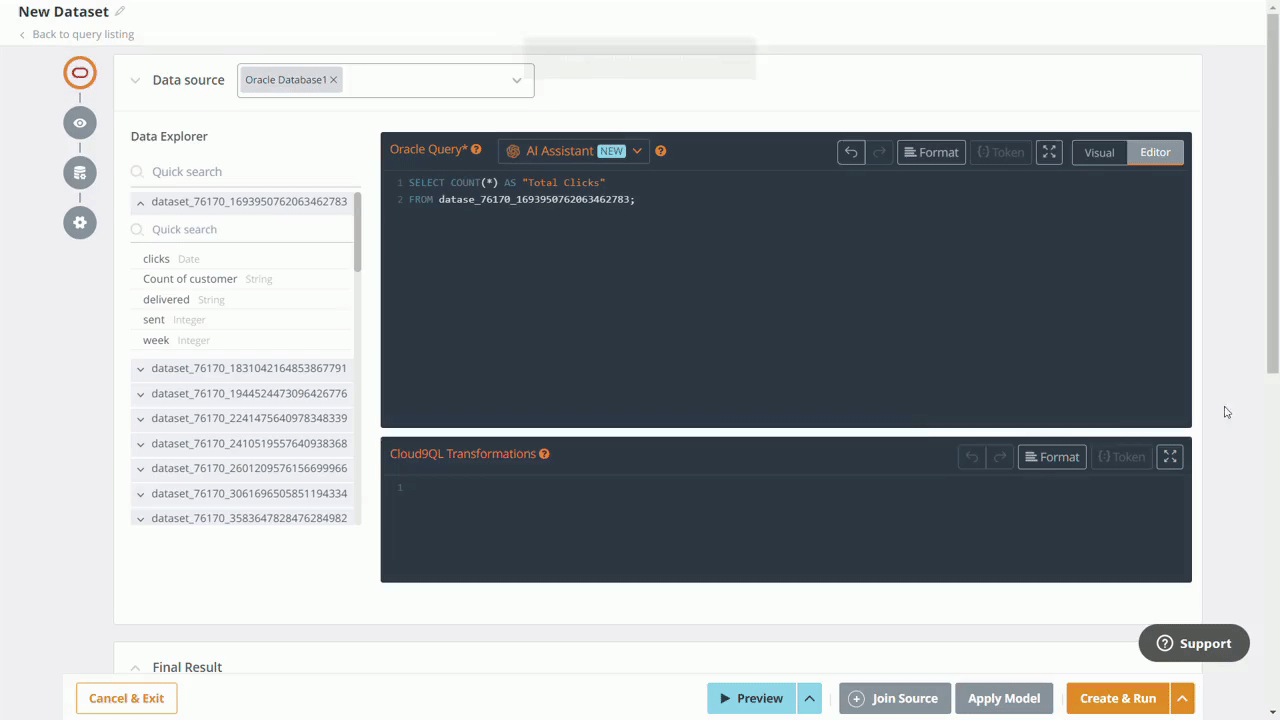Switch query mode to Editor
The height and width of the screenshot is (720, 1280).
point(1155,152)
